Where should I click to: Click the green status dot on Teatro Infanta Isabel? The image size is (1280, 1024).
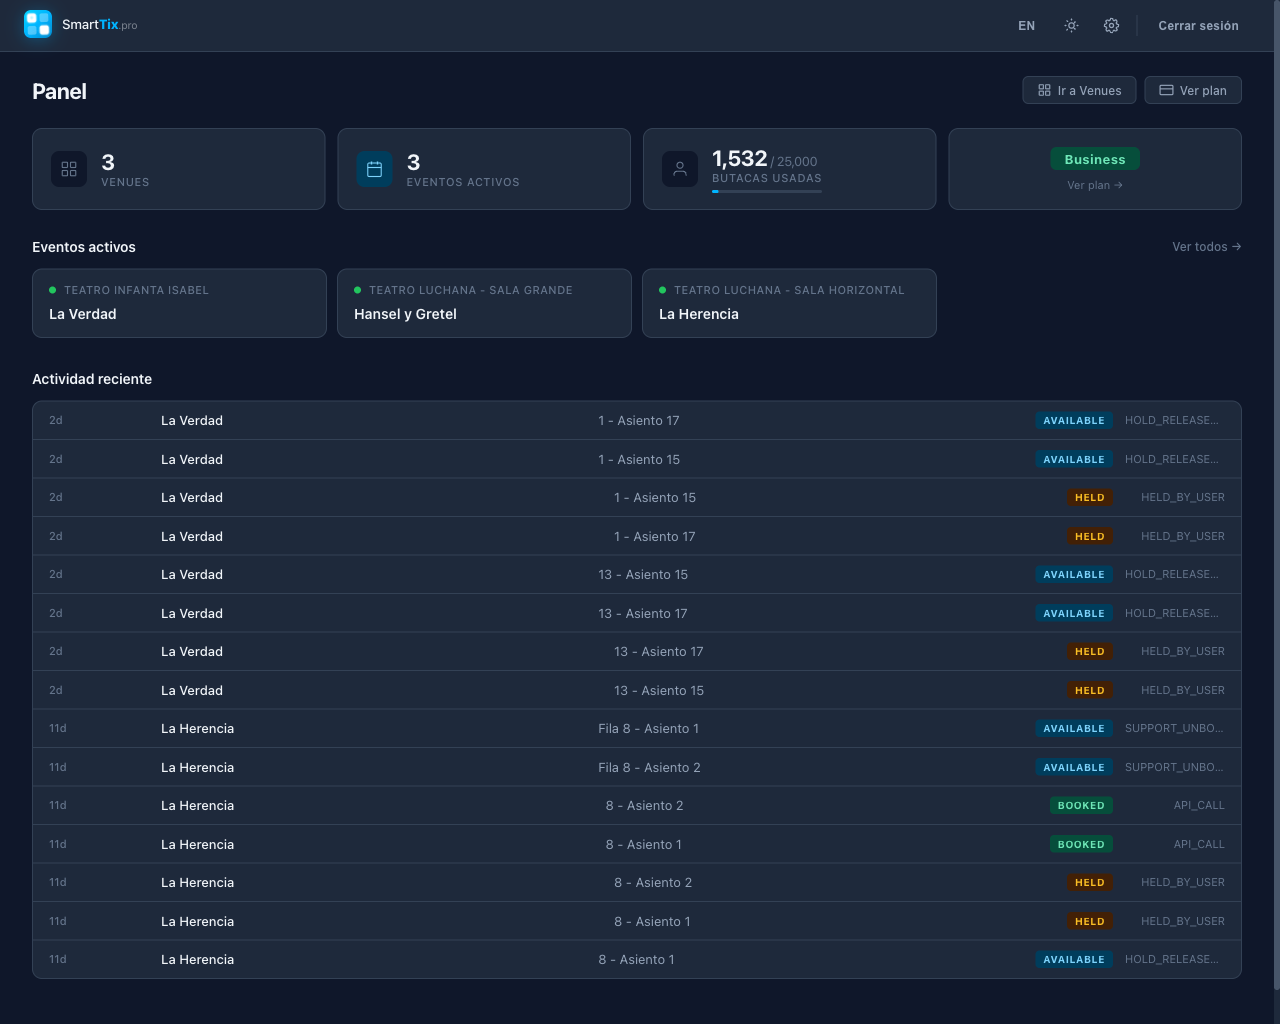coord(52,290)
